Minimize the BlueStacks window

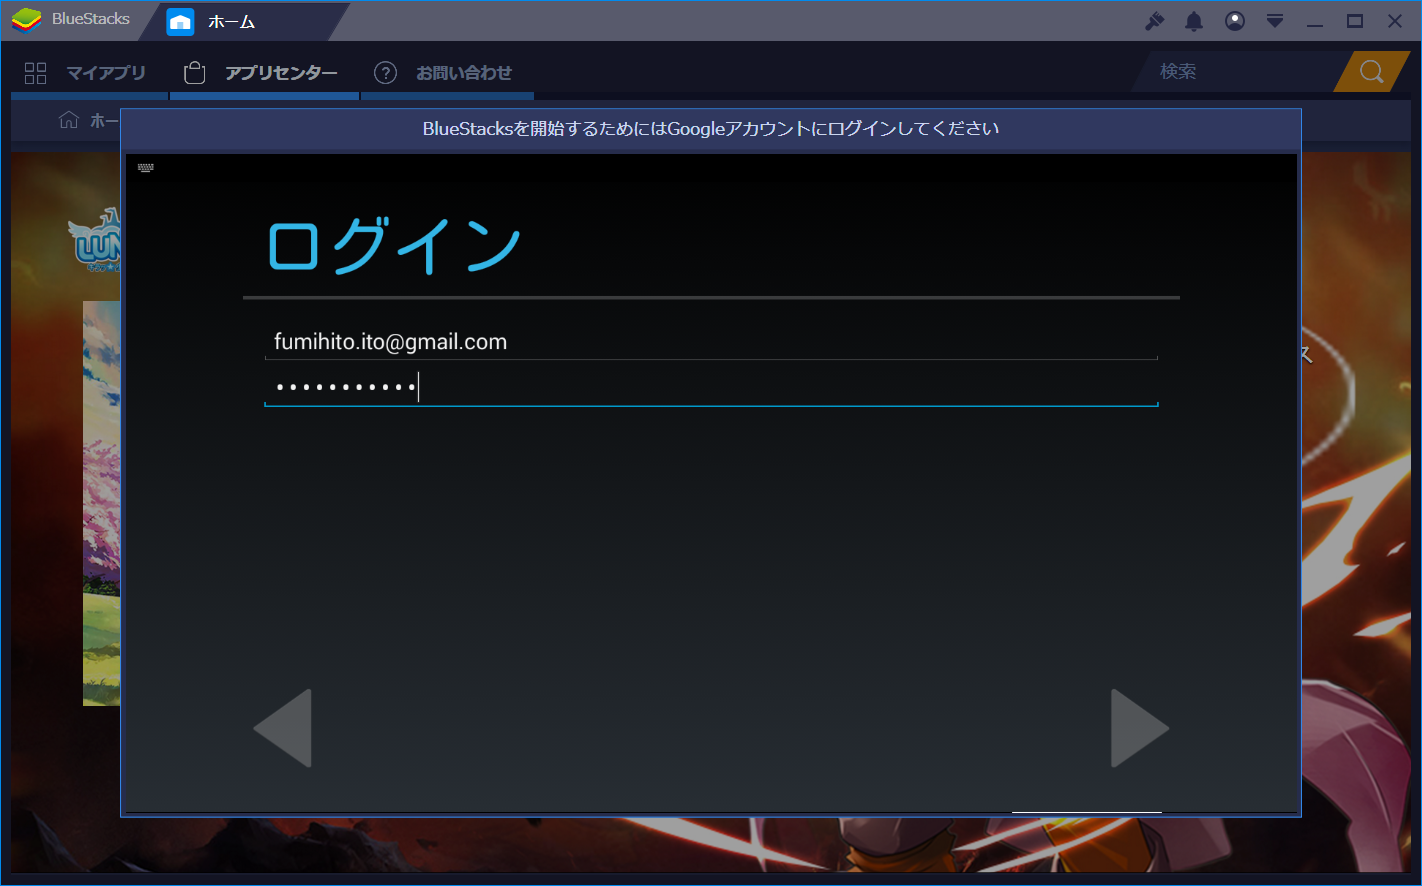click(1315, 23)
